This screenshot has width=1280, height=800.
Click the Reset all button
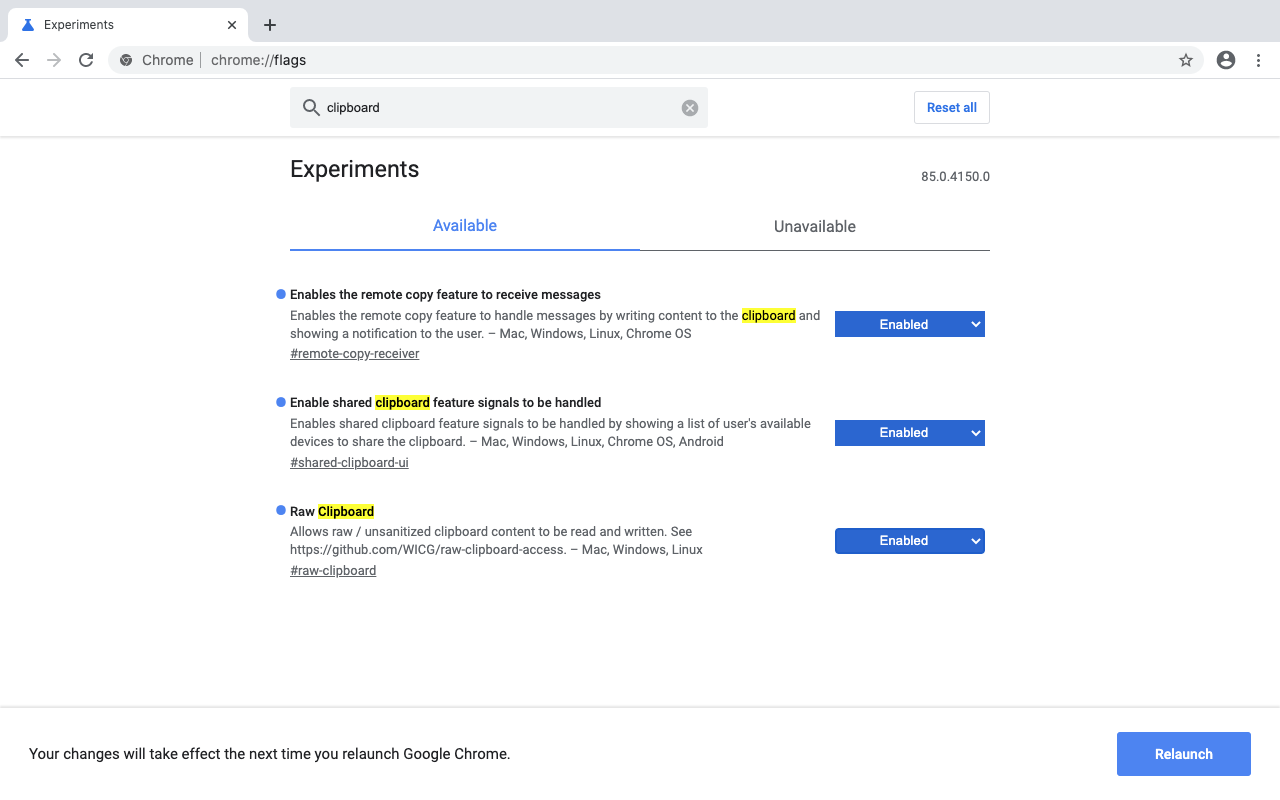pos(951,108)
